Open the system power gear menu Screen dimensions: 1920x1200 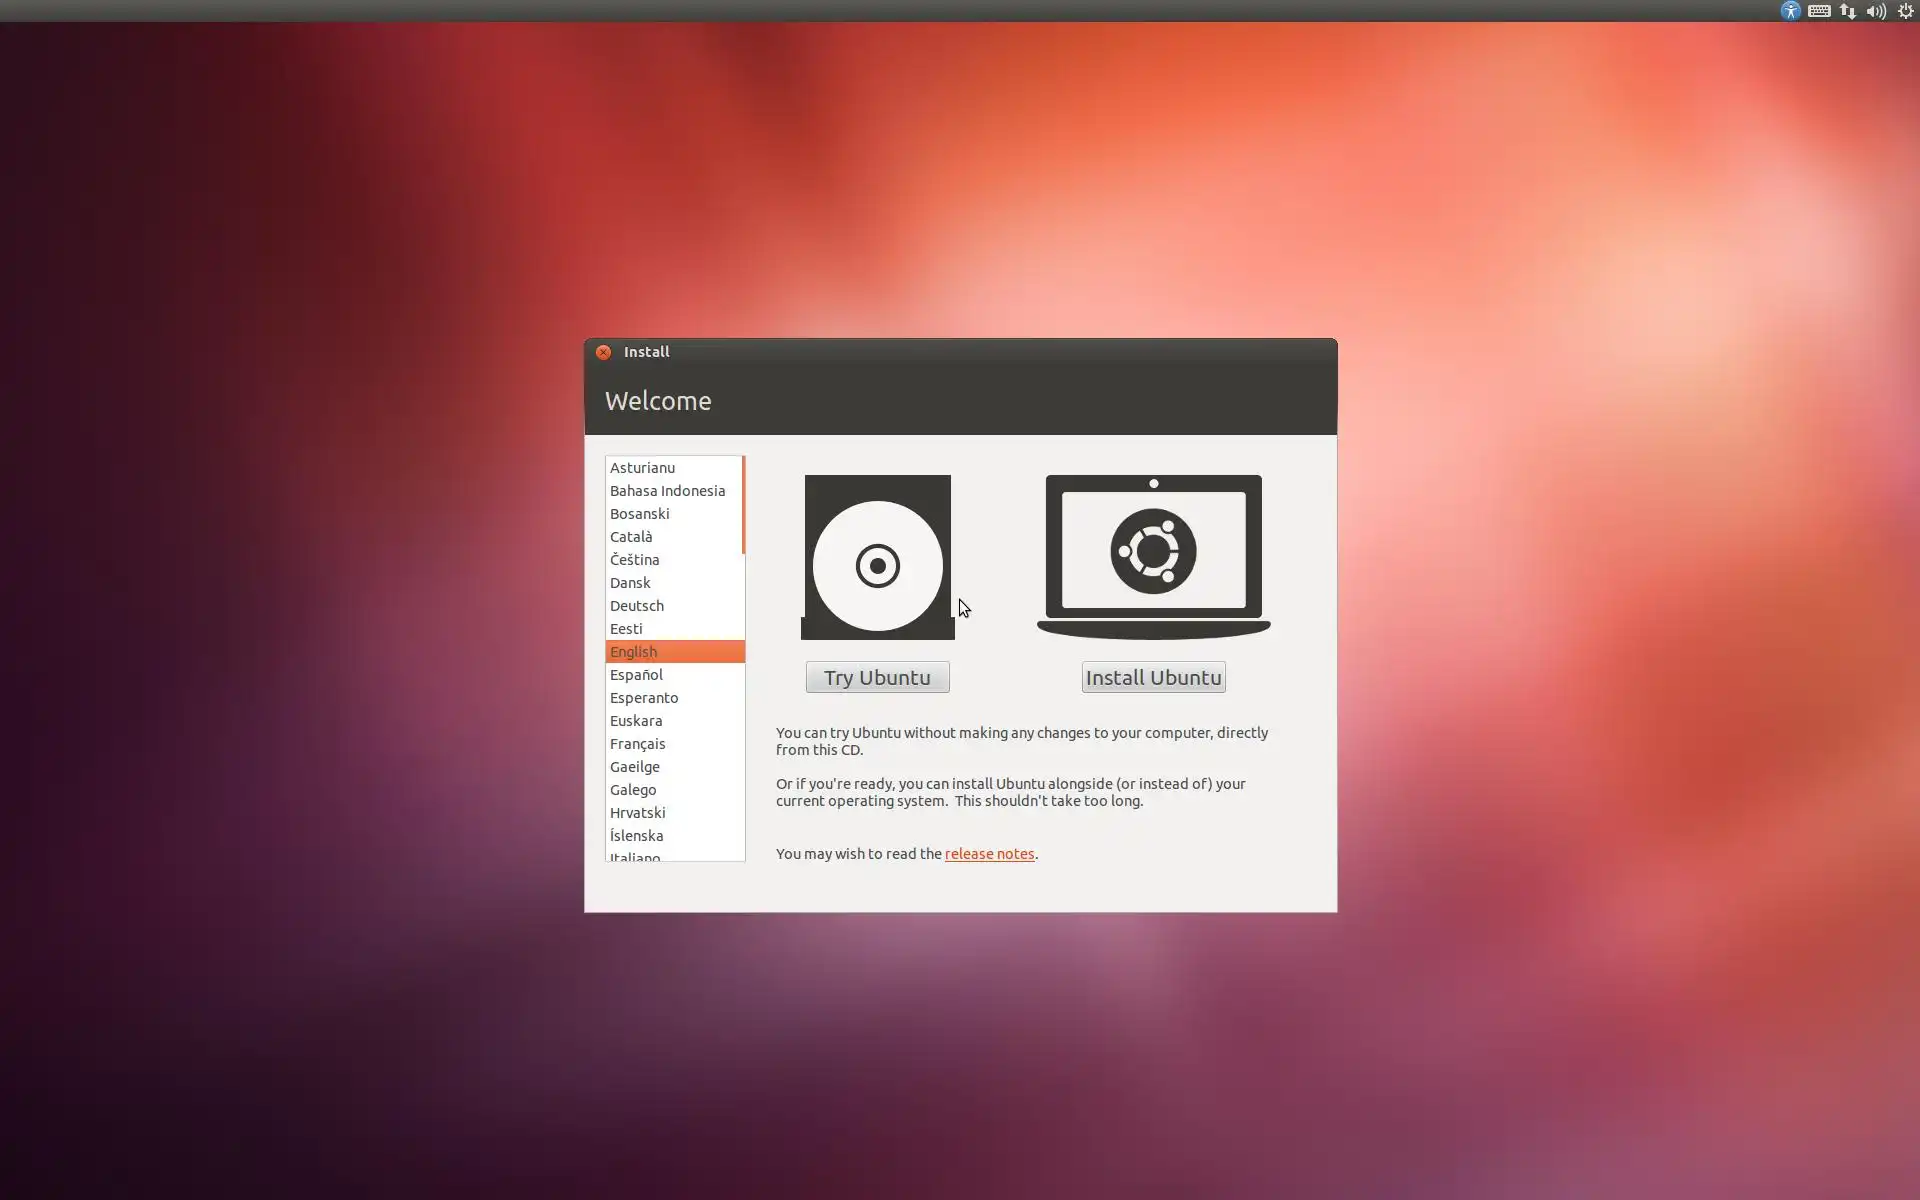[1905, 11]
